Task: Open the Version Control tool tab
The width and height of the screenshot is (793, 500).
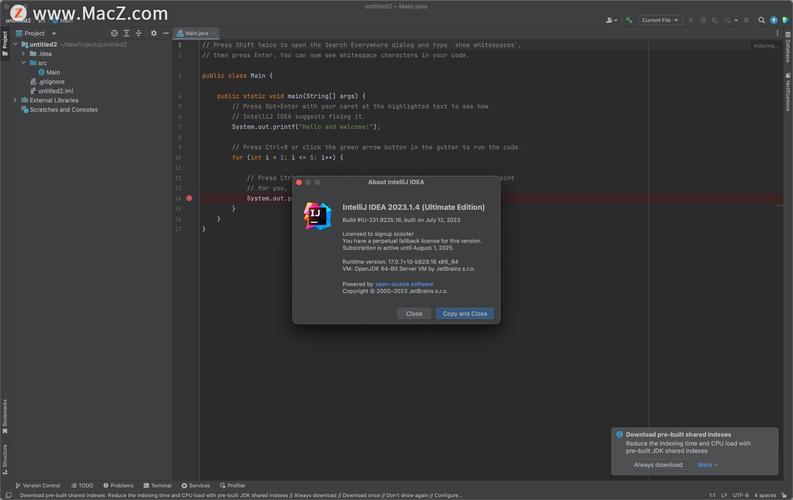Action: (37, 485)
